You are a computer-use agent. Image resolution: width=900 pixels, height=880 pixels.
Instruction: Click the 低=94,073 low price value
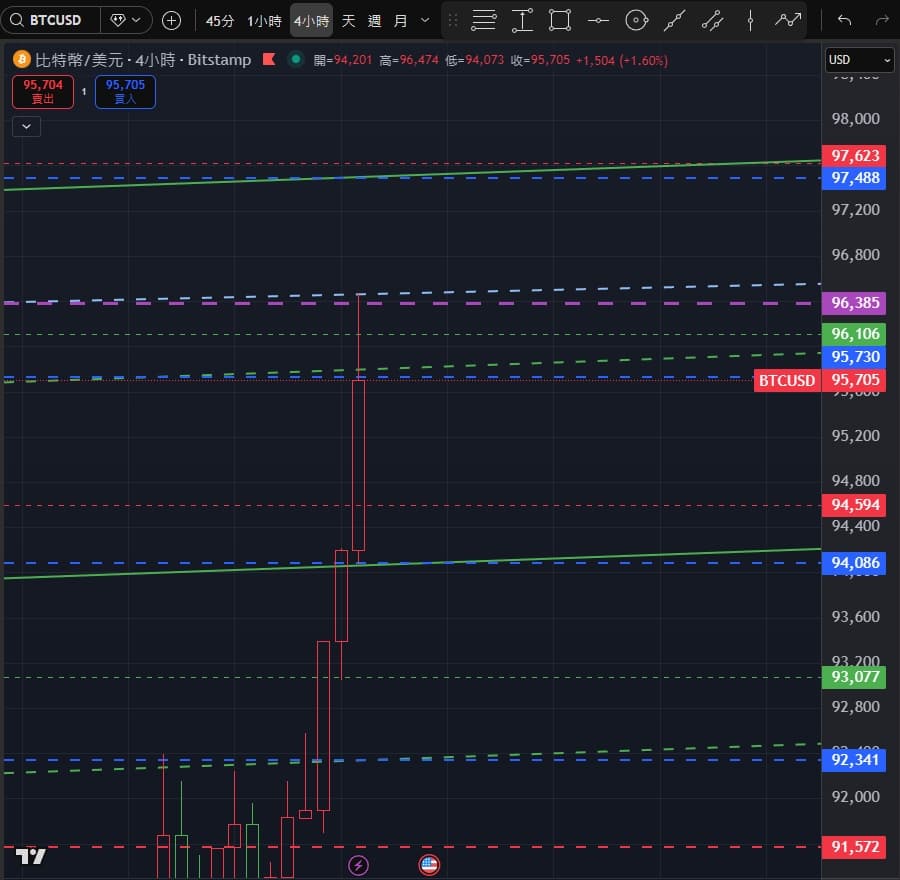coord(474,60)
